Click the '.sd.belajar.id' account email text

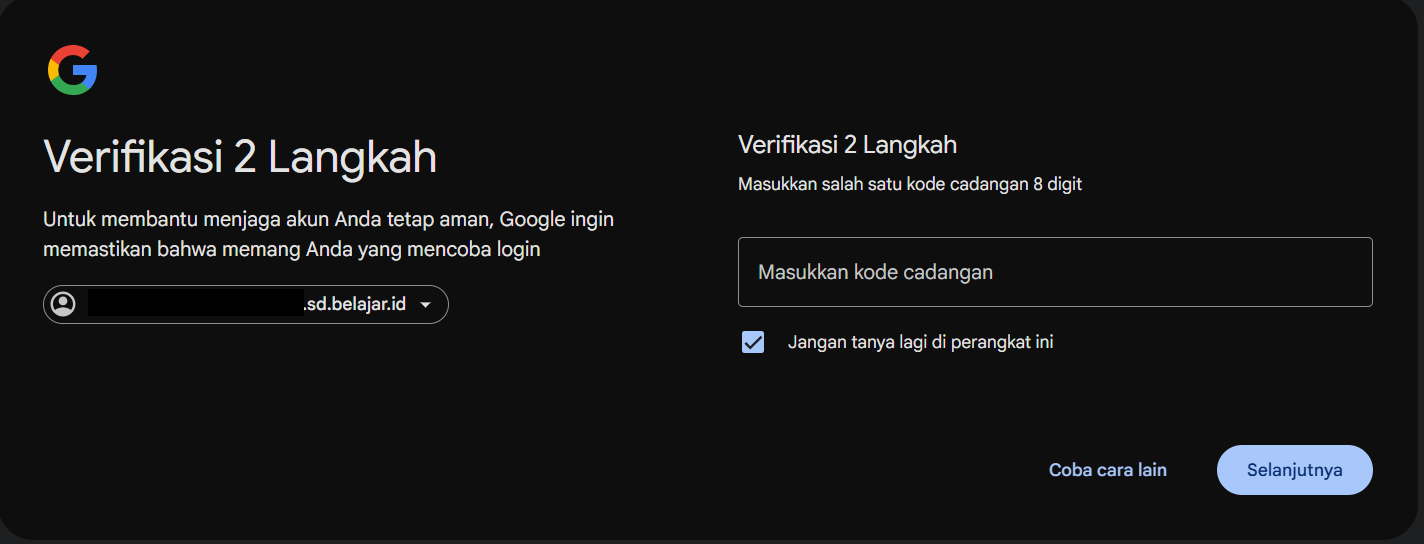click(354, 304)
